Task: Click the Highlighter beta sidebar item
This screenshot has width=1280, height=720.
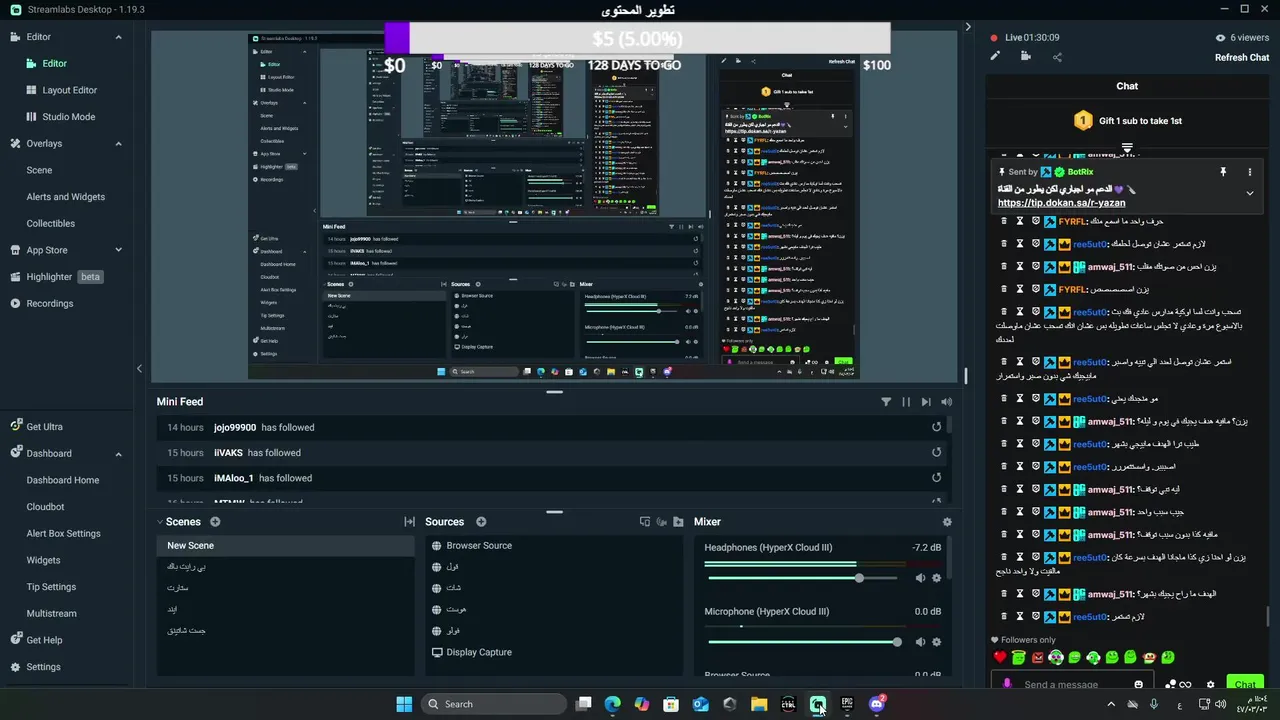Action: pyautogui.click(x=57, y=277)
